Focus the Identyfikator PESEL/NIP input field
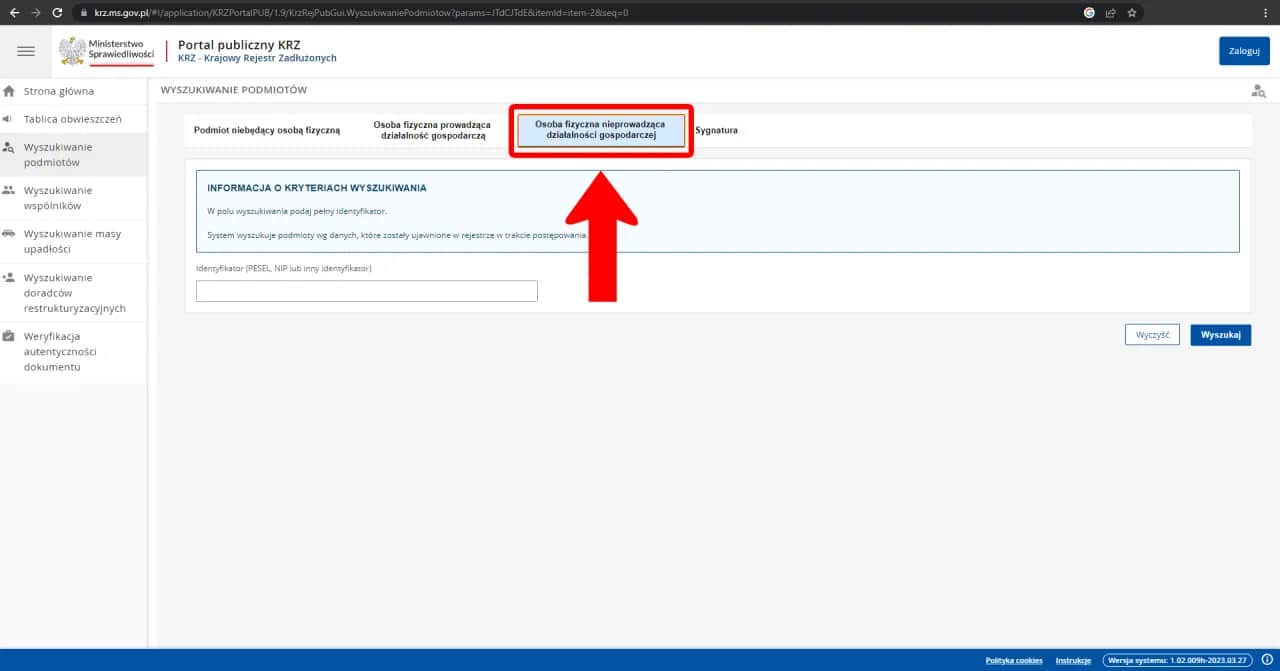The width and height of the screenshot is (1280, 671). (x=367, y=291)
